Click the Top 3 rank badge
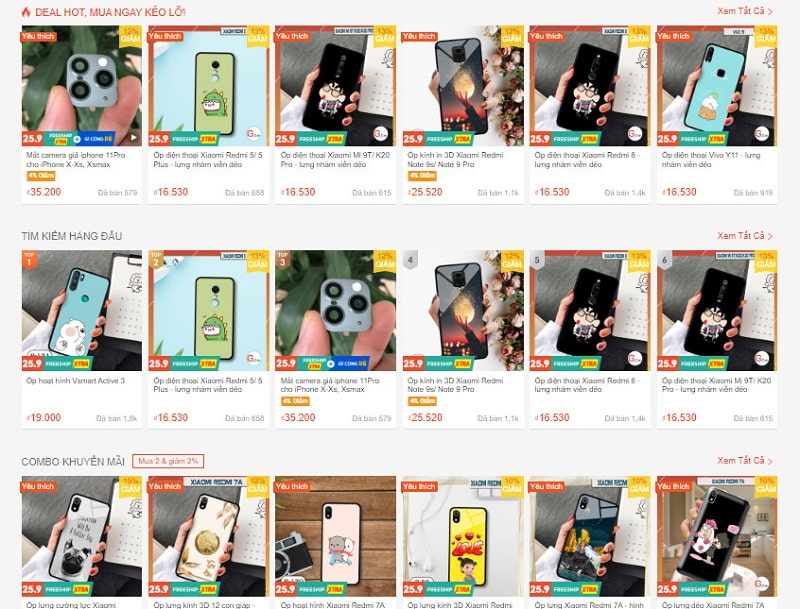The width and height of the screenshot is (800, 609). point(283,260)
